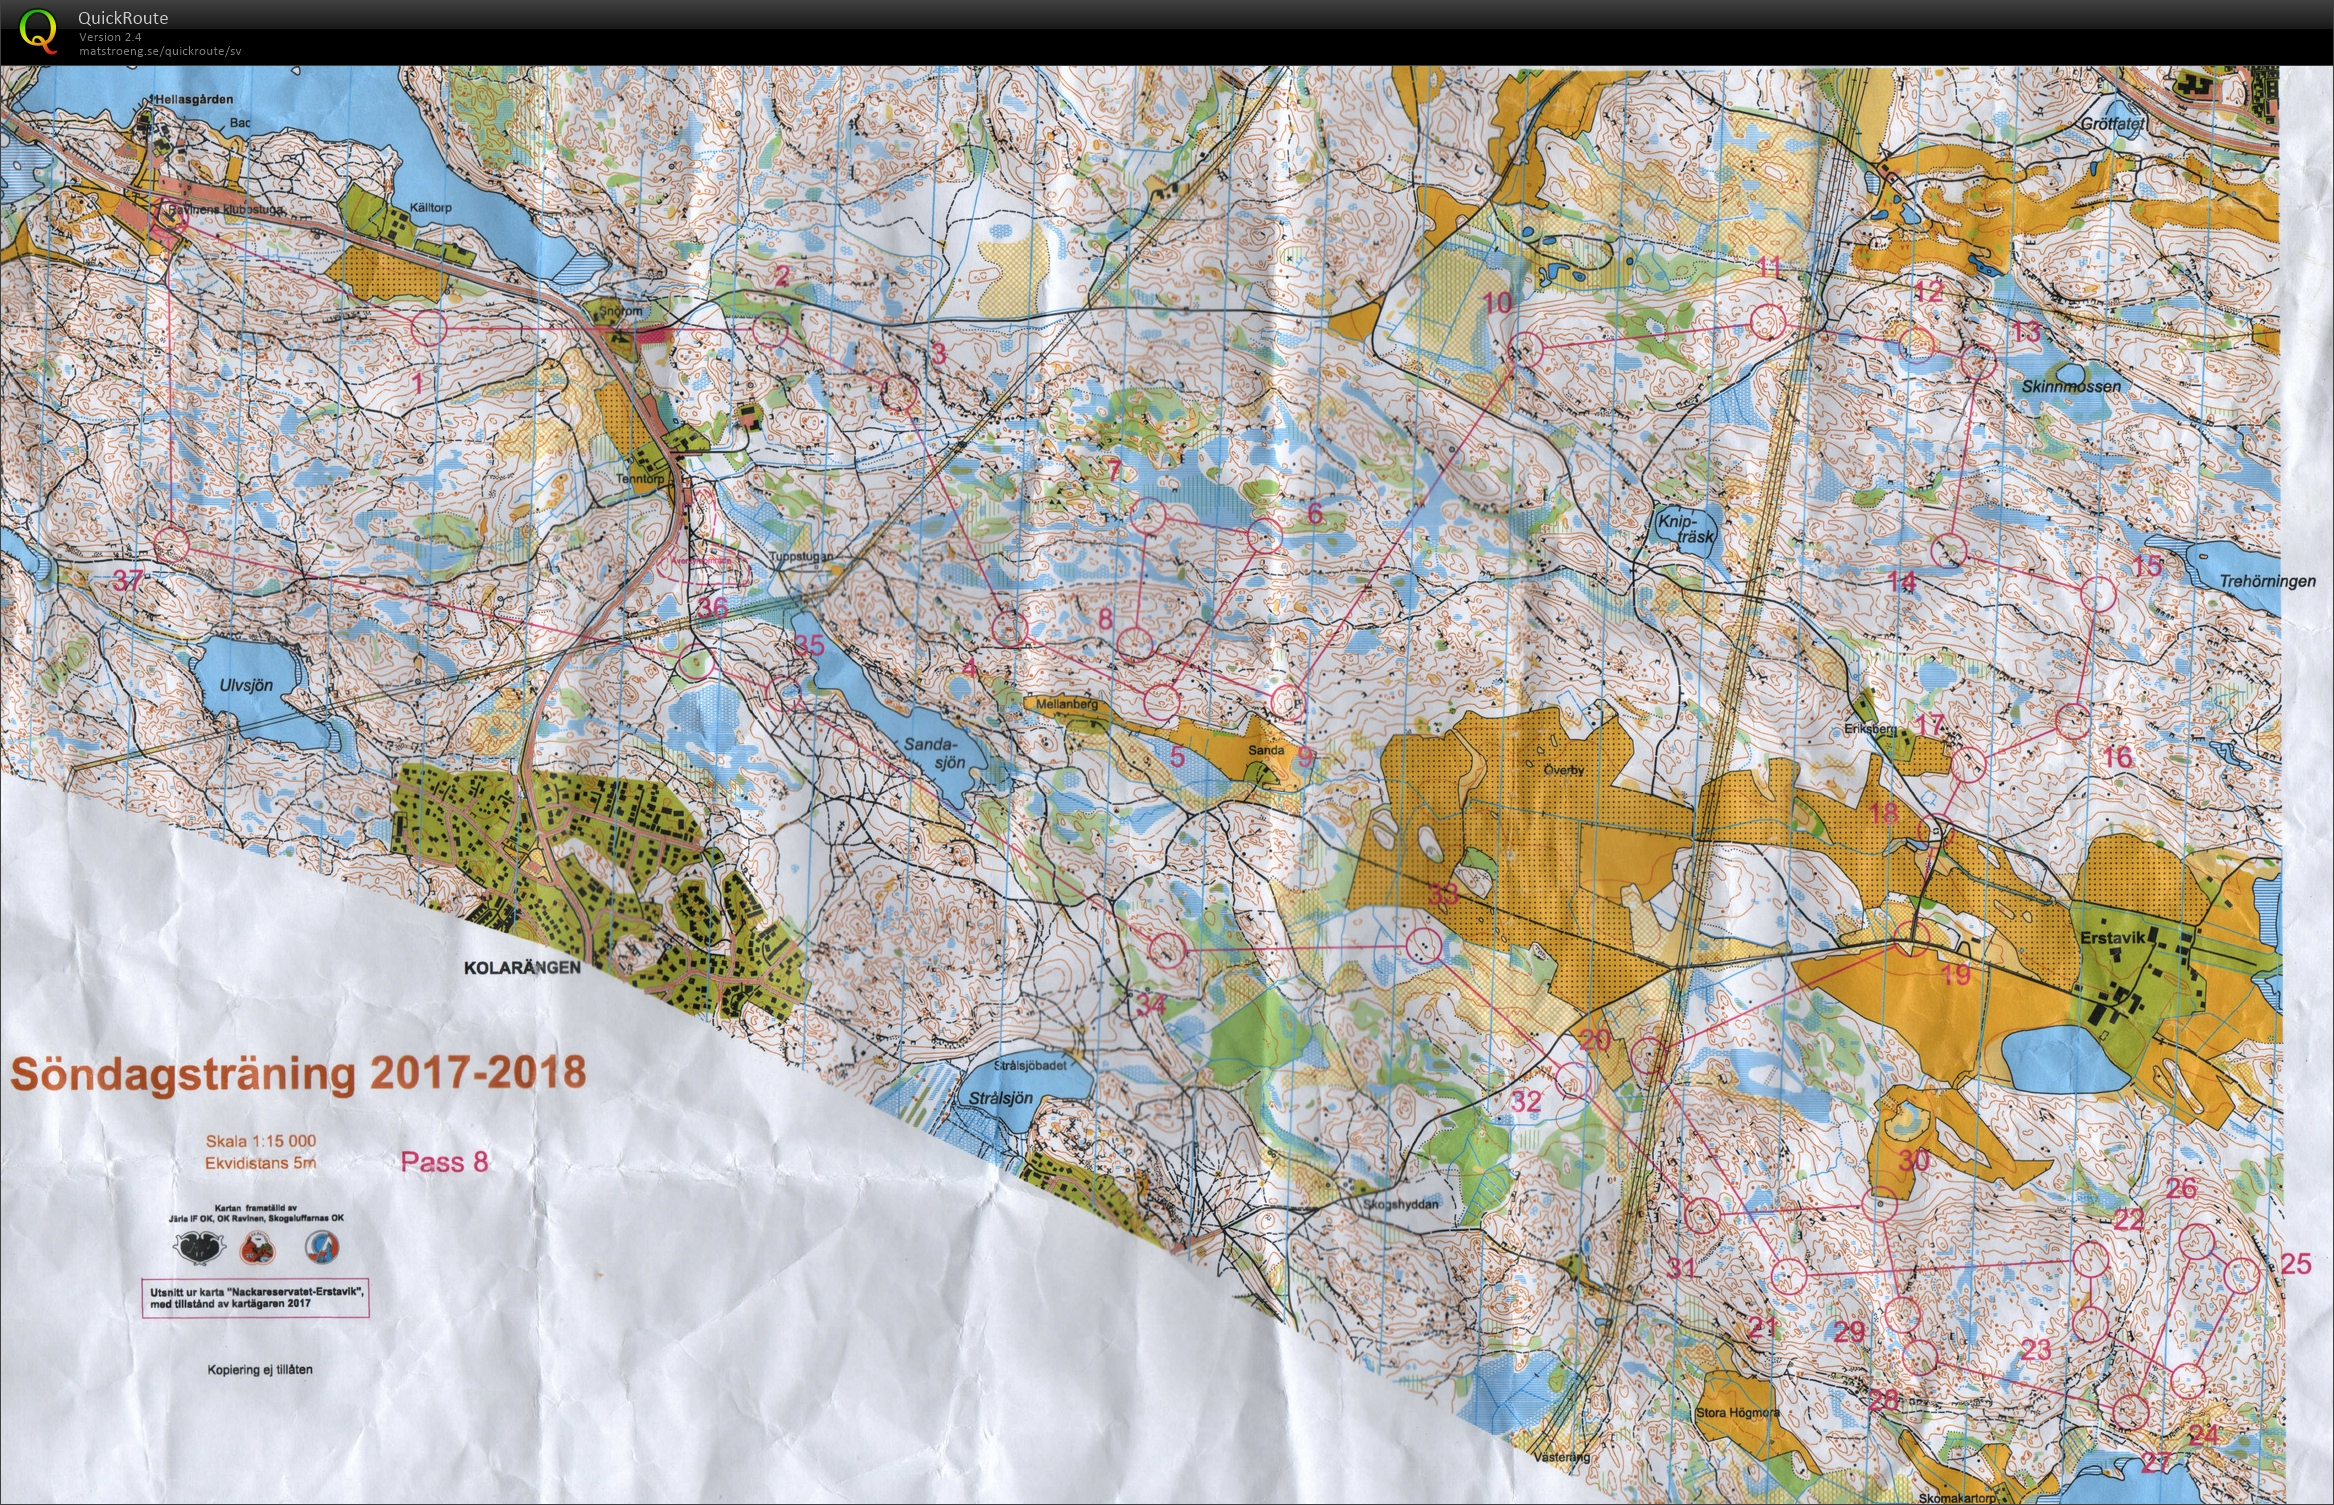Click the control number 30 label

point(1913,1160)
